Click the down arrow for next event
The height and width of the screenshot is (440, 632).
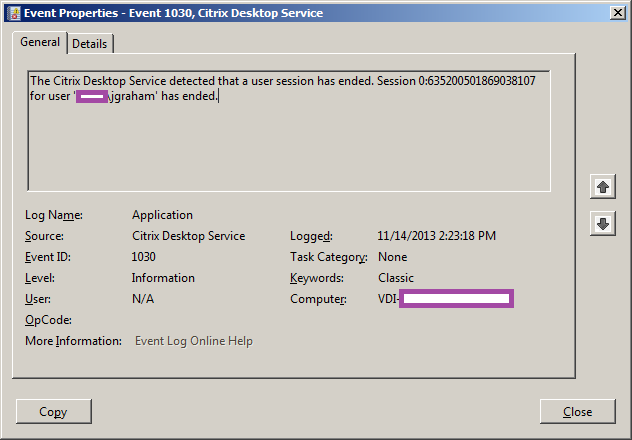(x=602, y=224)
